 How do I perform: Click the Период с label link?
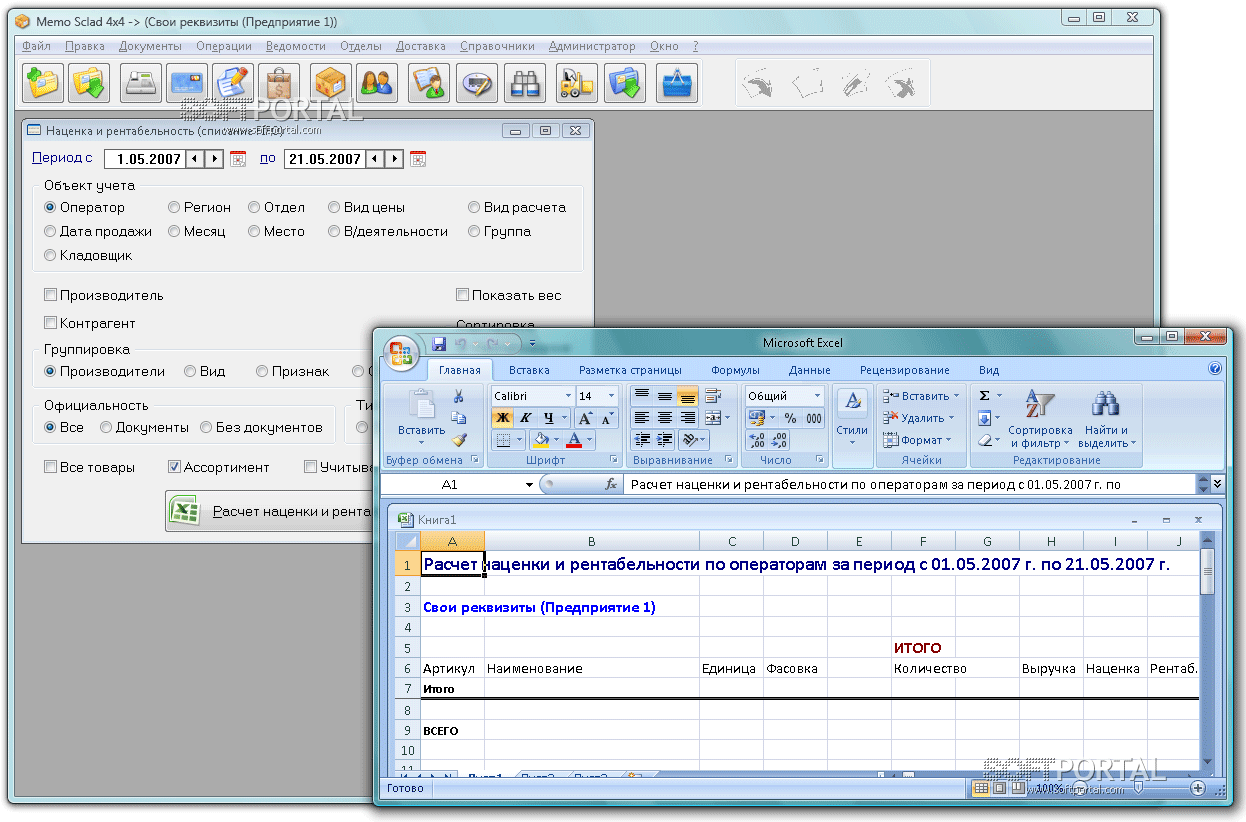[62, 158]
